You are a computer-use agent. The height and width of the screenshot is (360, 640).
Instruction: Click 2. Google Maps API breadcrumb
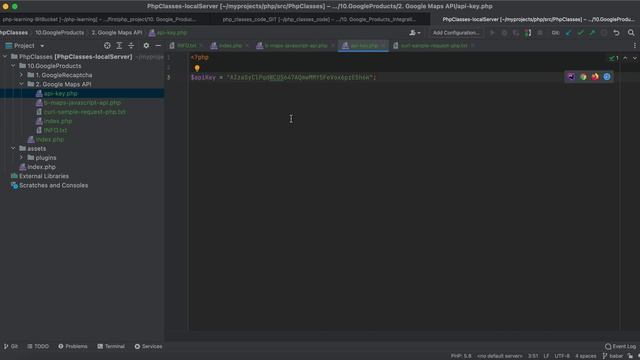pos(117,33)
